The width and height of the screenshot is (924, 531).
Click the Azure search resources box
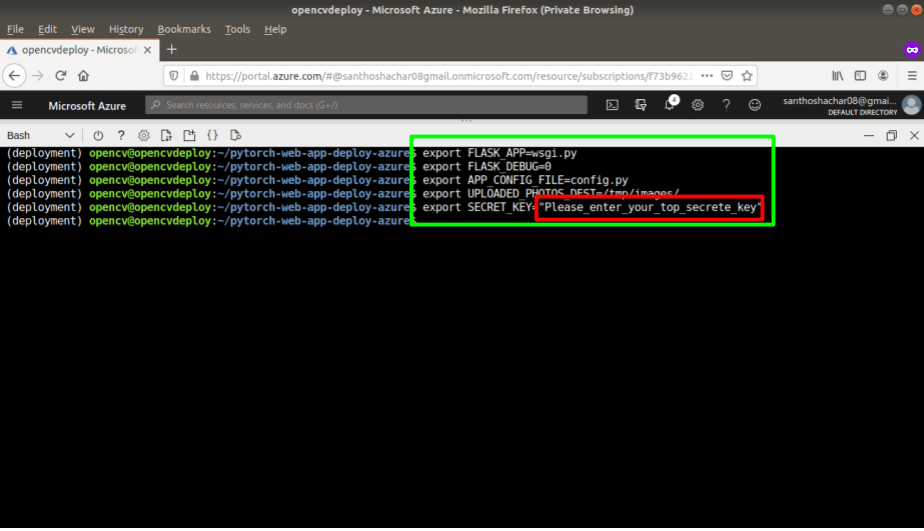click(x=366, y=105)
